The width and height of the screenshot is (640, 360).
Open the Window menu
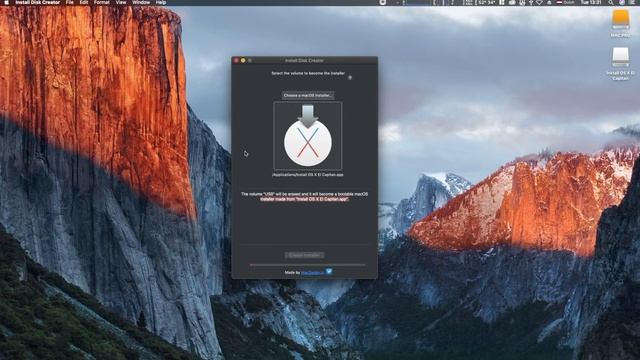141,2
